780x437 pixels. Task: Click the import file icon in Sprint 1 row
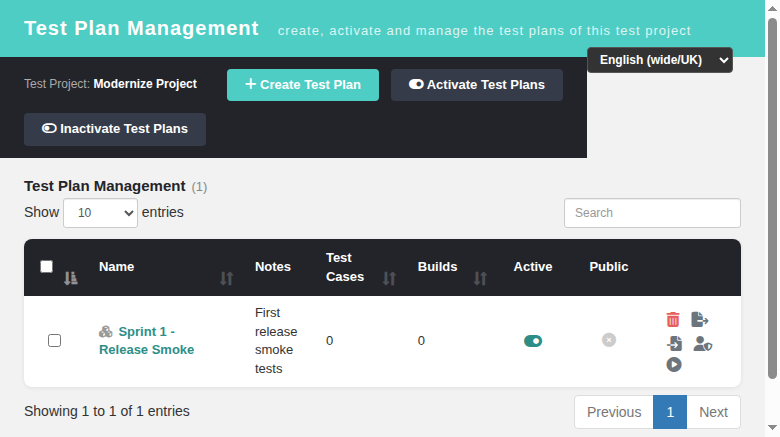[674, 343]
